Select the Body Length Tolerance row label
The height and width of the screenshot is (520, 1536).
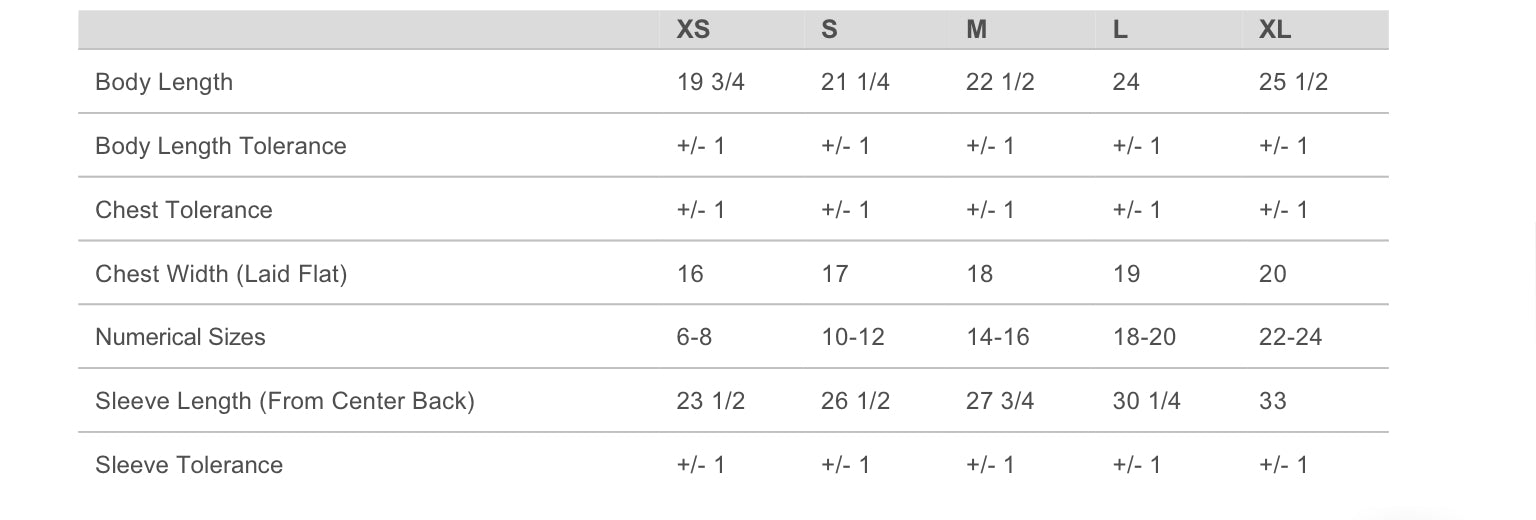[x=220, y=146]
